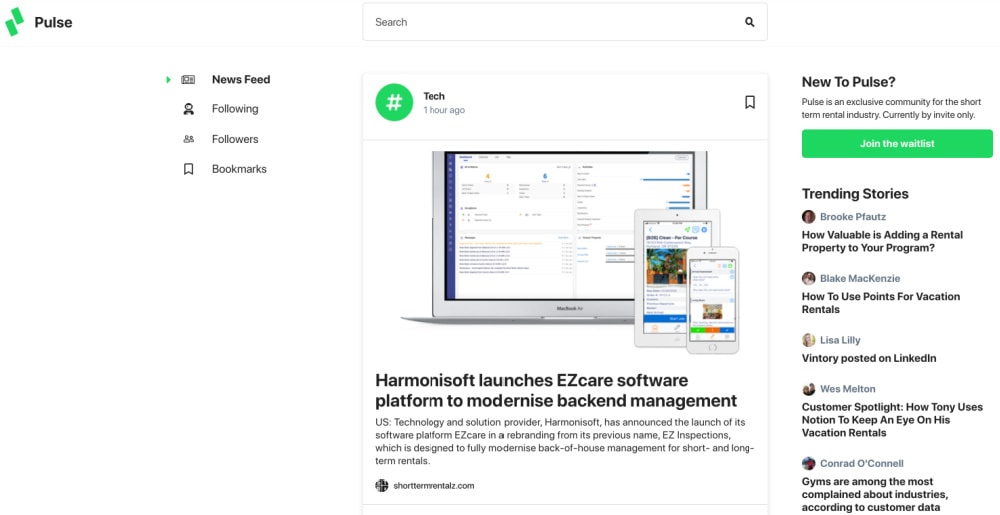Image resolution: width=1000 pixels, height=515 pixels.
Task: Open 'How Valuable is Adding a Rental Property' story
Action: pyautogui.click(x=882, y=241)
